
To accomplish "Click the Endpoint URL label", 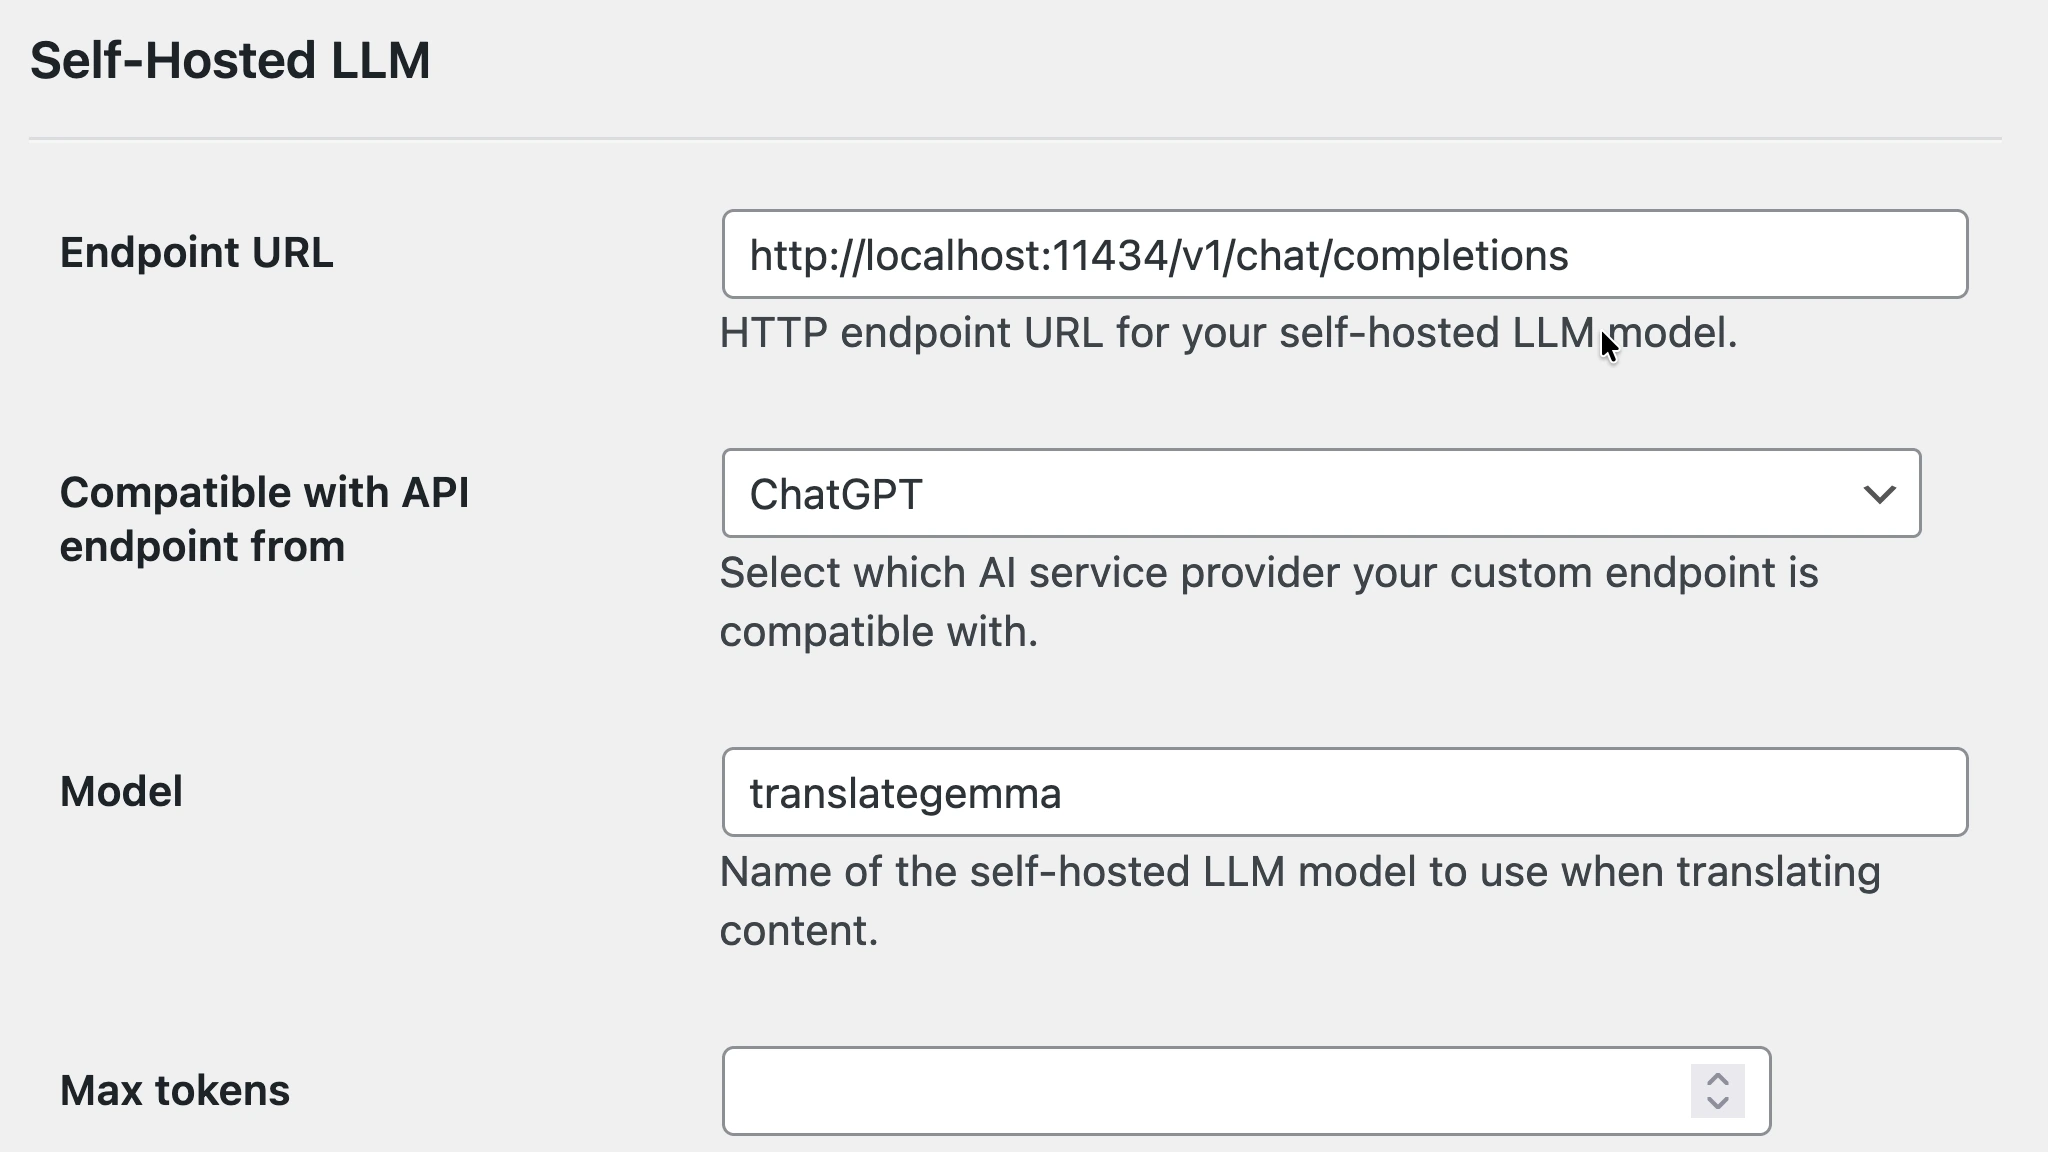I will pyautogui.click(x=197, y=252).
